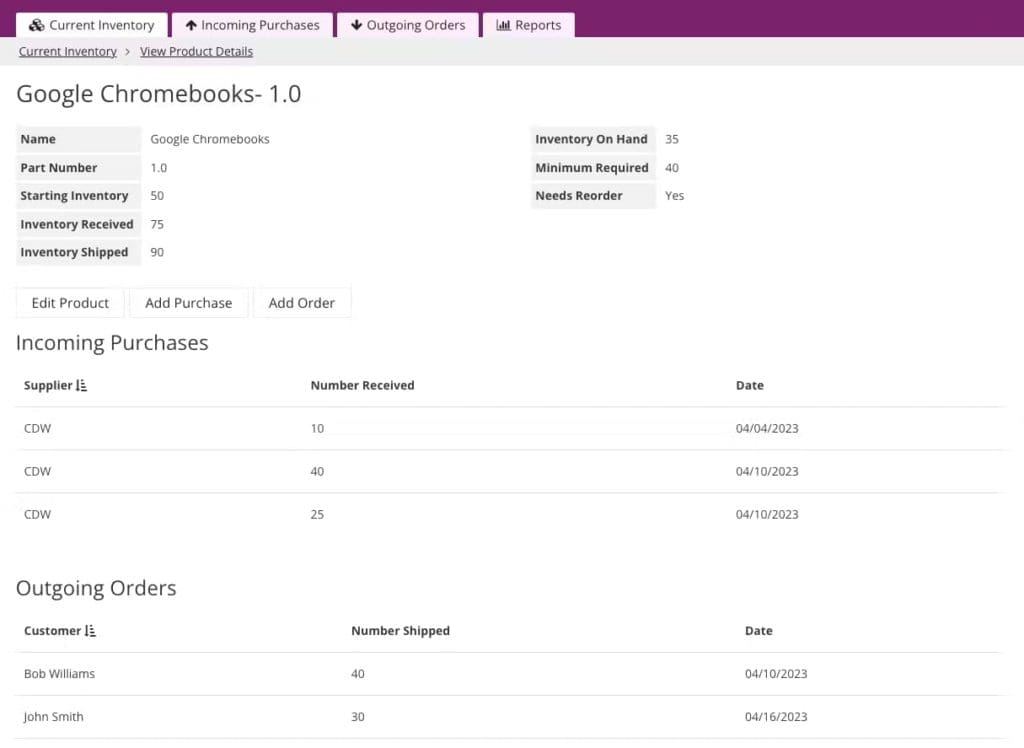Screen dimensions: 1024x748
Task: Open Bob Williams outgoing order row
Action: (x=59, y=674)
